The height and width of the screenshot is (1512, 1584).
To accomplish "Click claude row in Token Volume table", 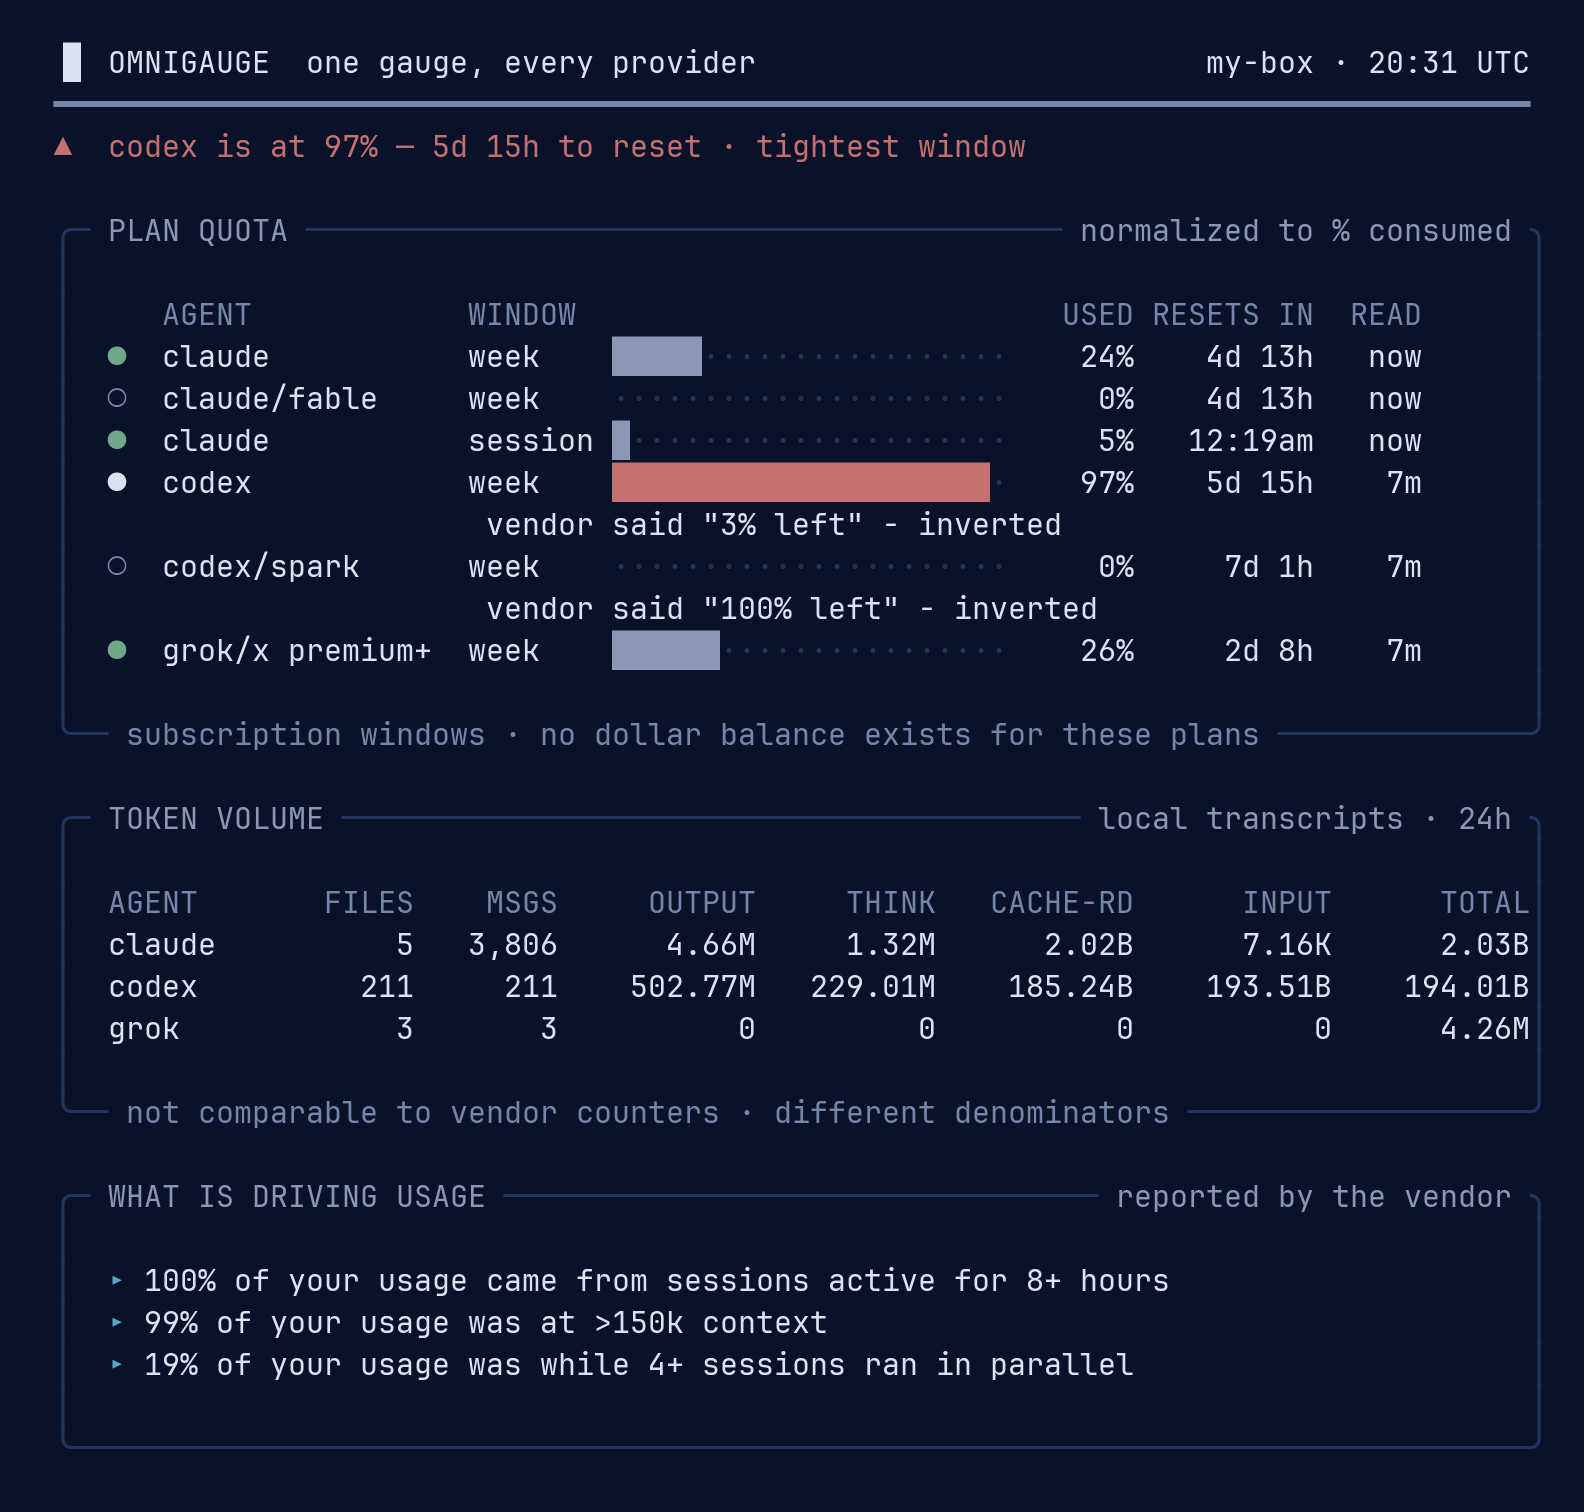I will [x=819, y=945].
